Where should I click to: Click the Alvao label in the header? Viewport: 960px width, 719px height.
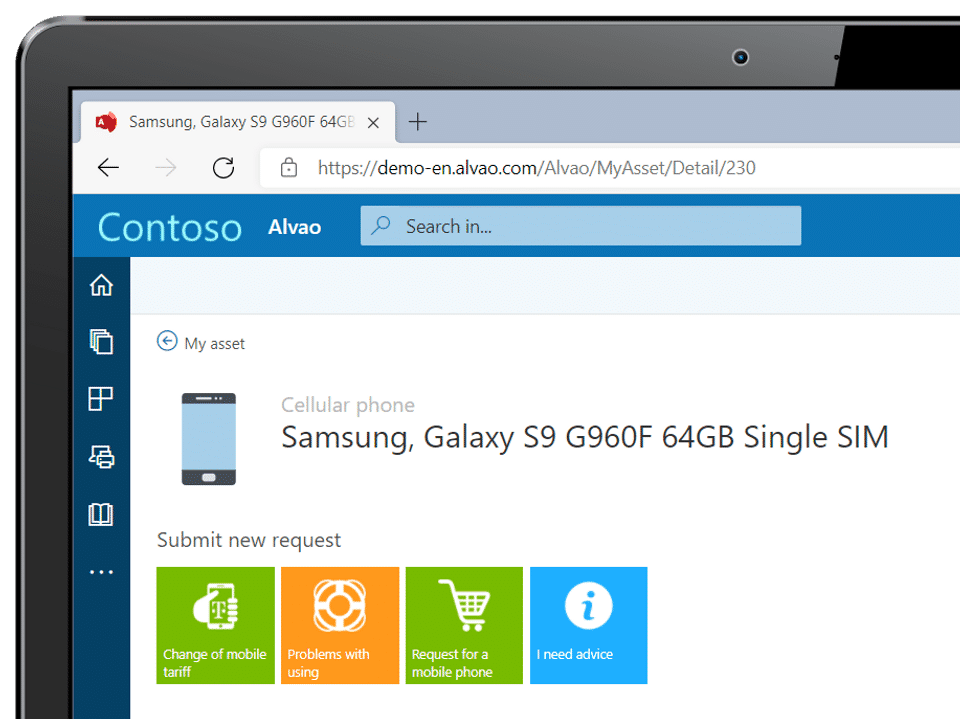(x=294, y=227)
